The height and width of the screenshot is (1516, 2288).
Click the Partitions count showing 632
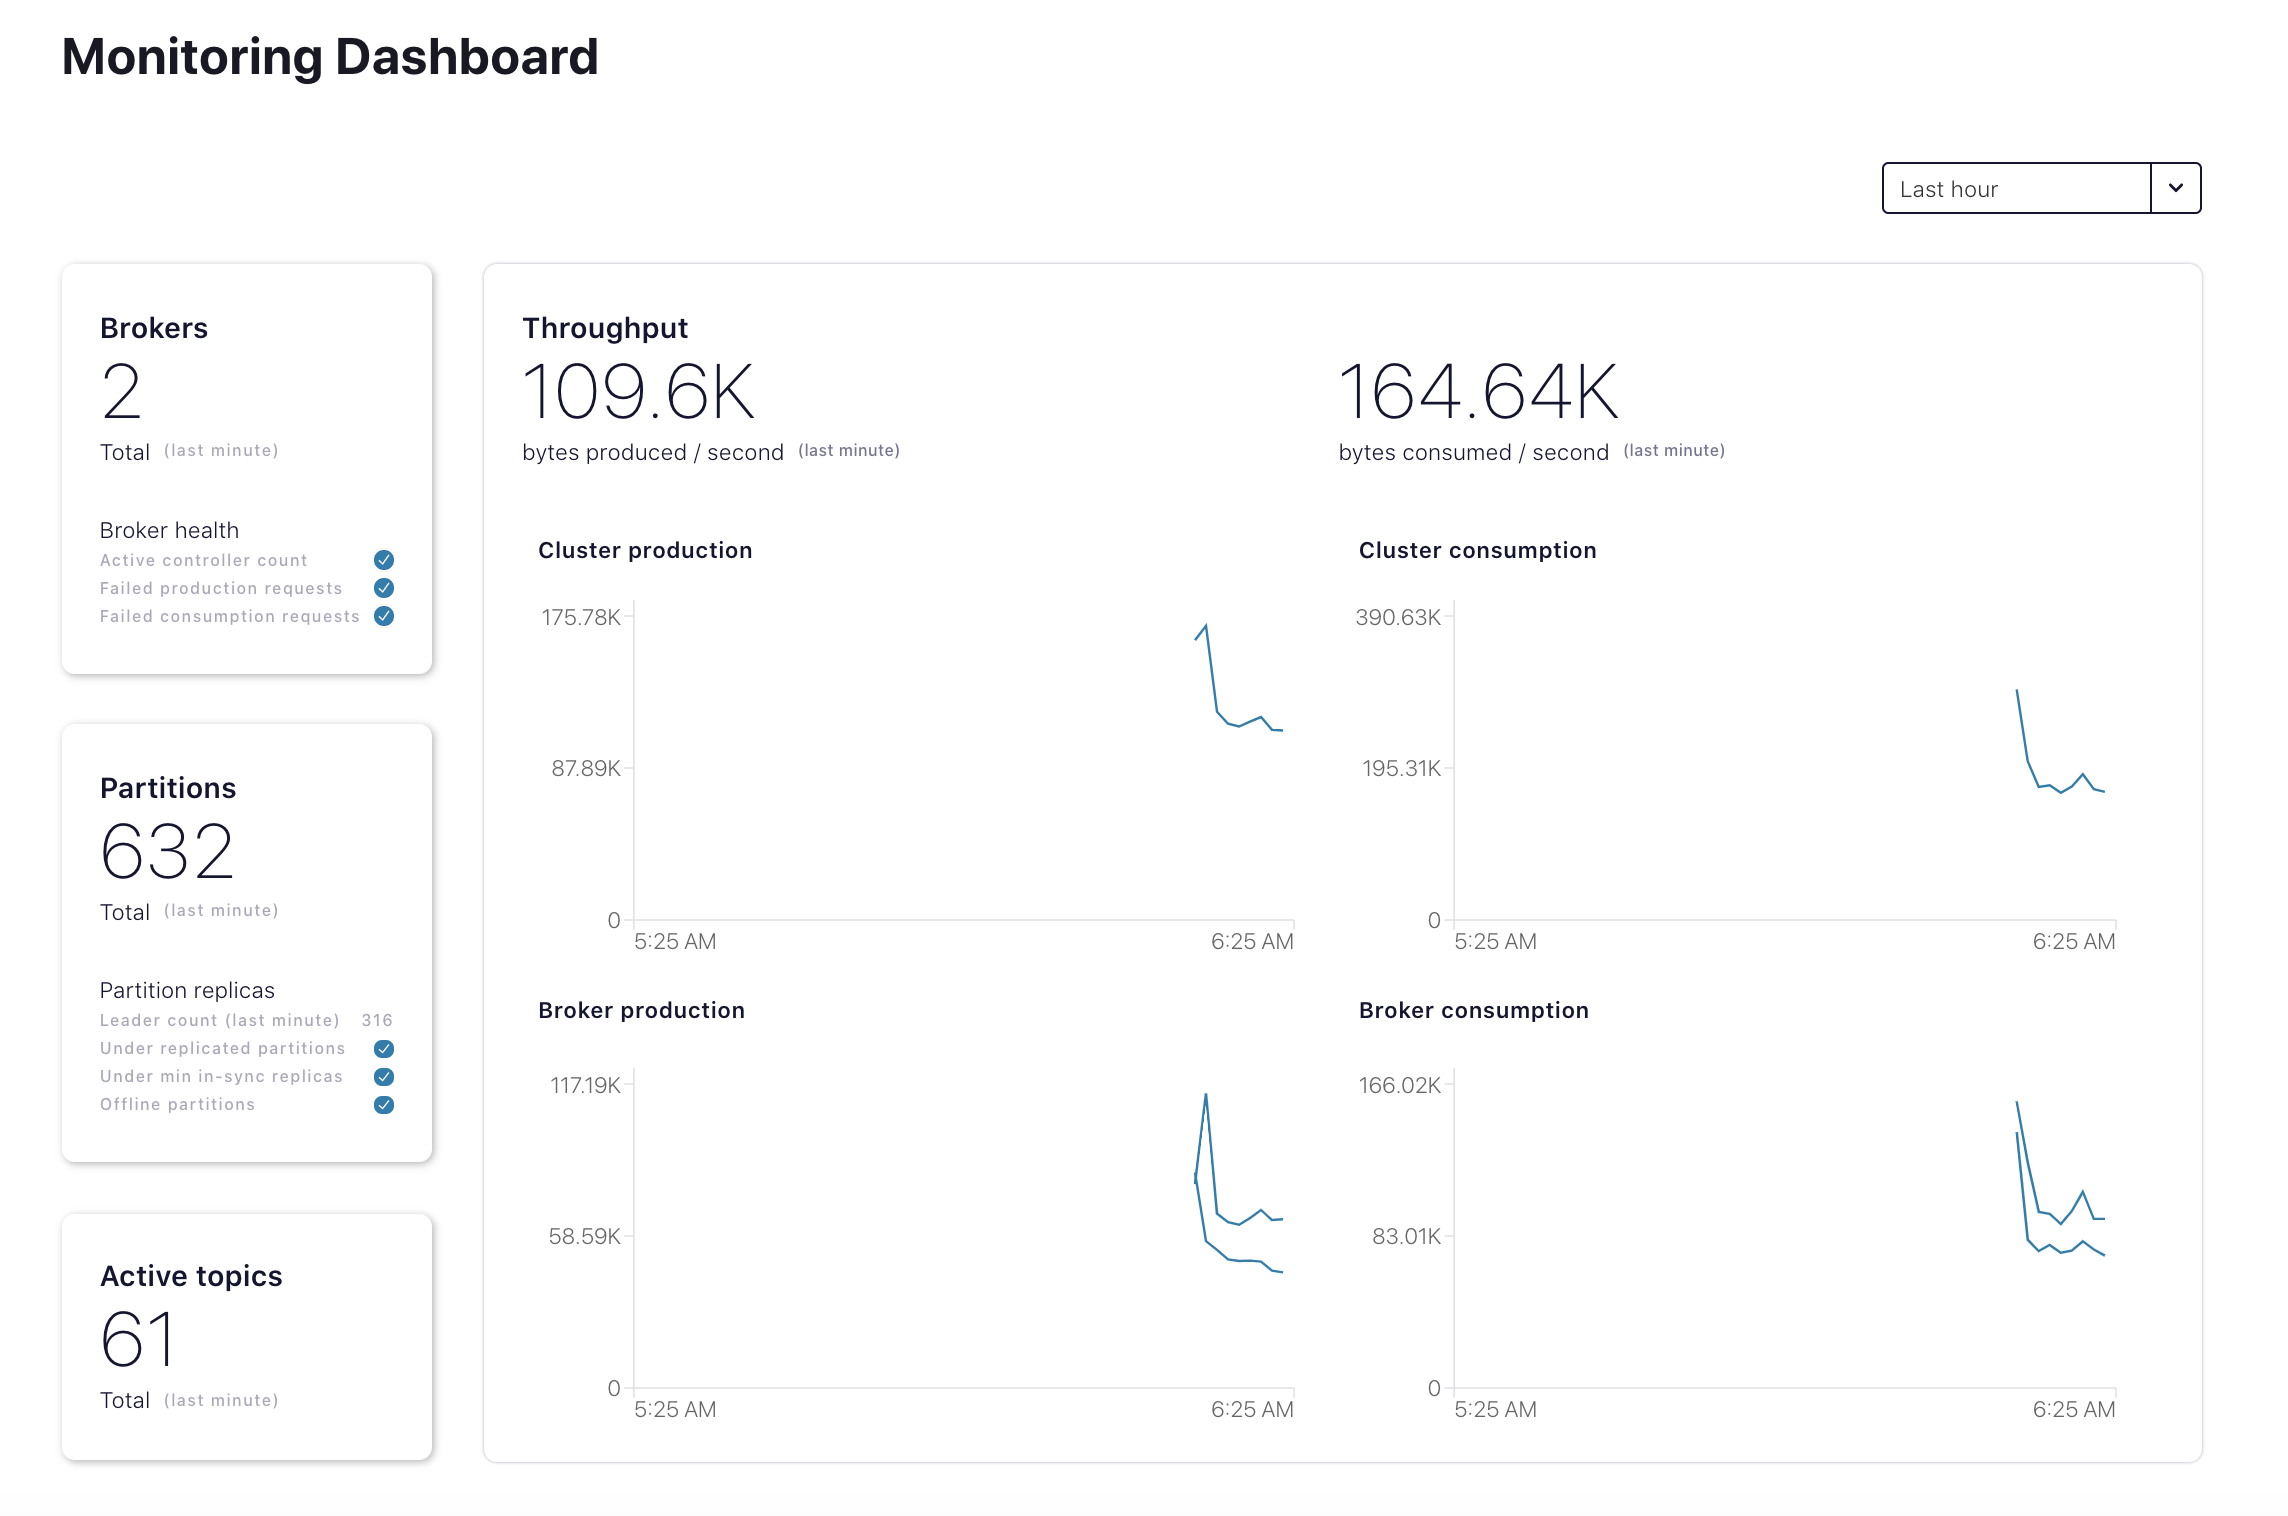(168, 853)
